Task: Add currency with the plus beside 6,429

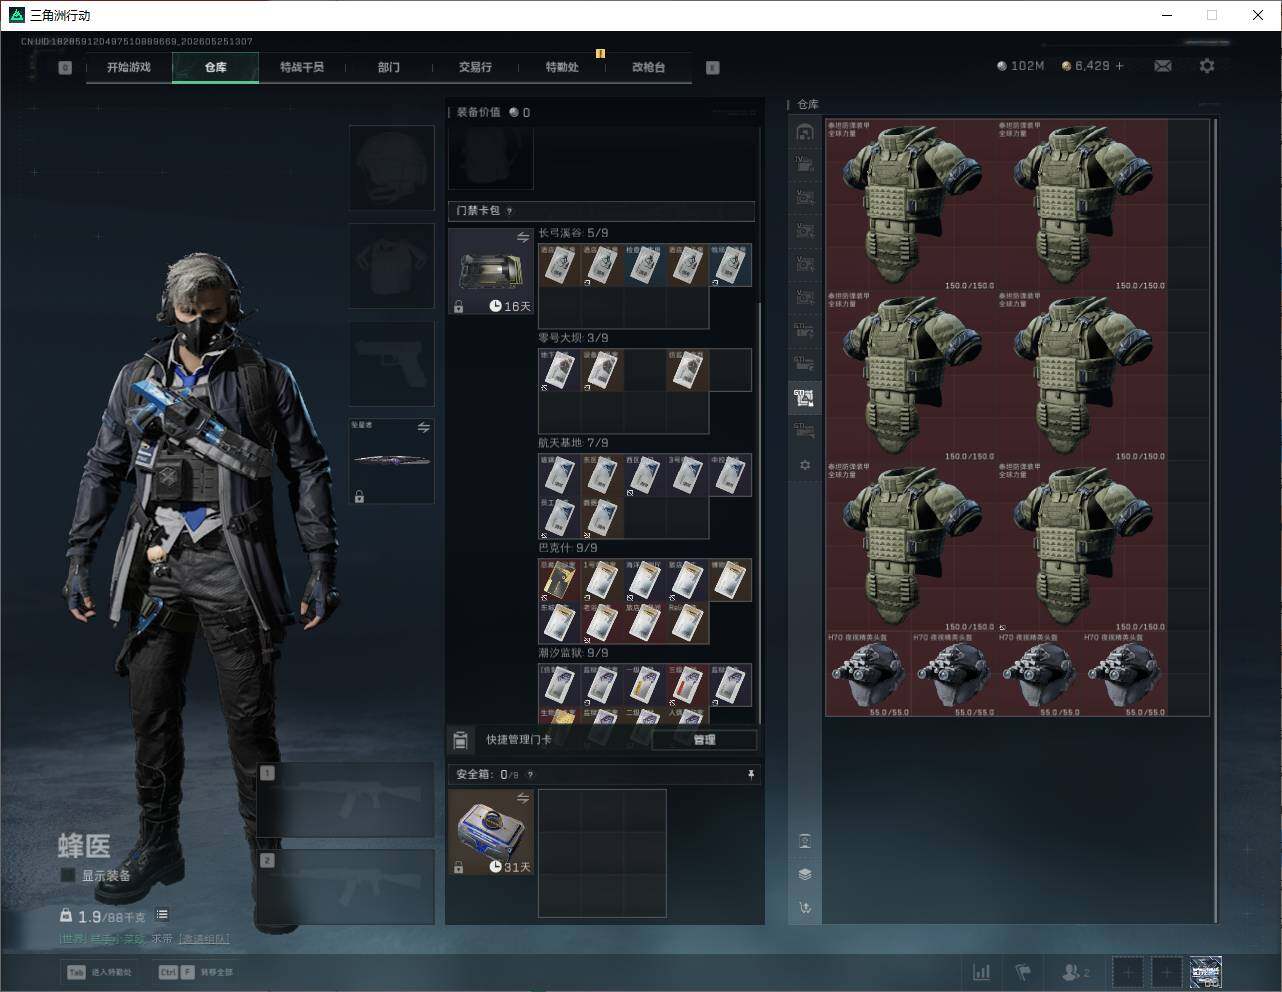Action: point(1119,66)
